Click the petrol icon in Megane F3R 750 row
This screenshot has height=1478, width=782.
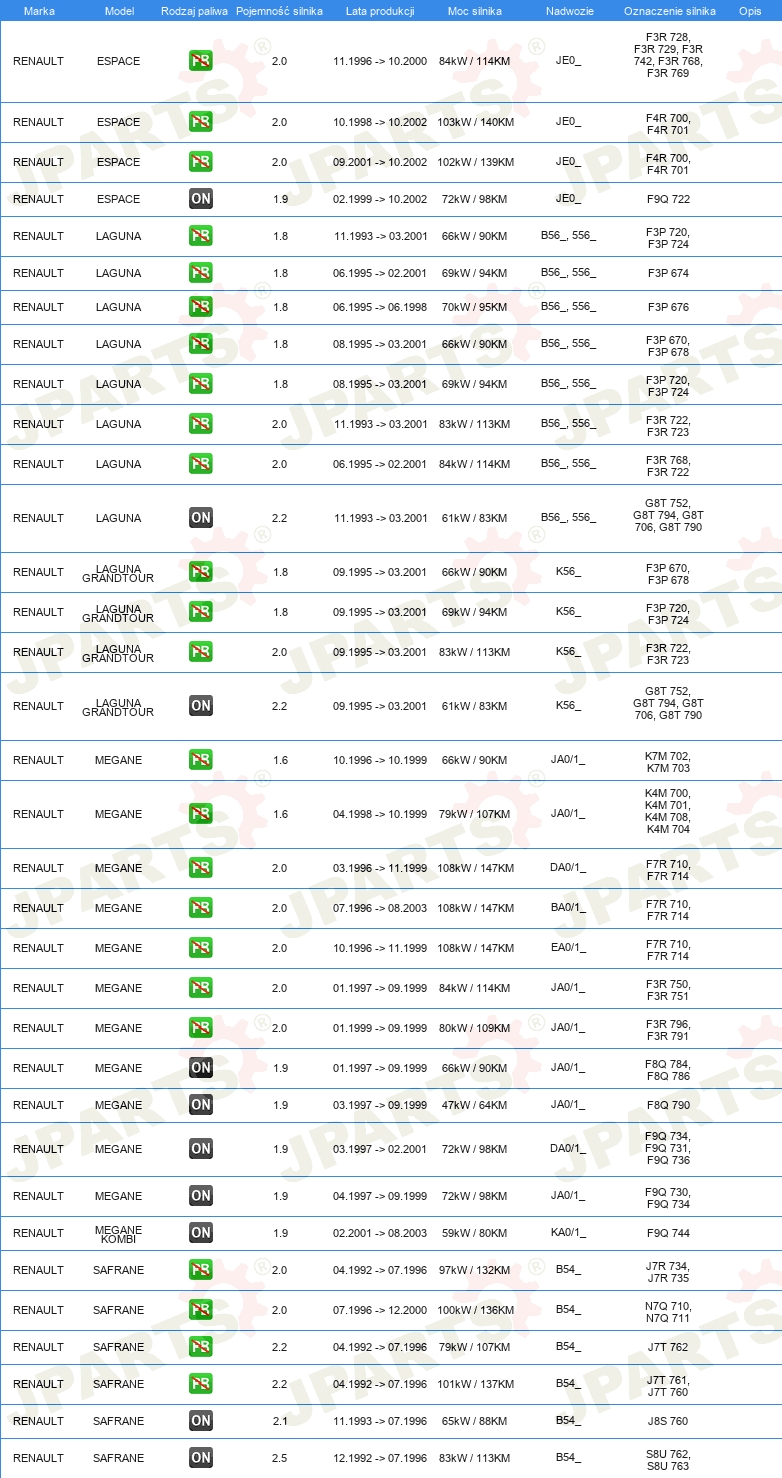click(x=201, y=988)
